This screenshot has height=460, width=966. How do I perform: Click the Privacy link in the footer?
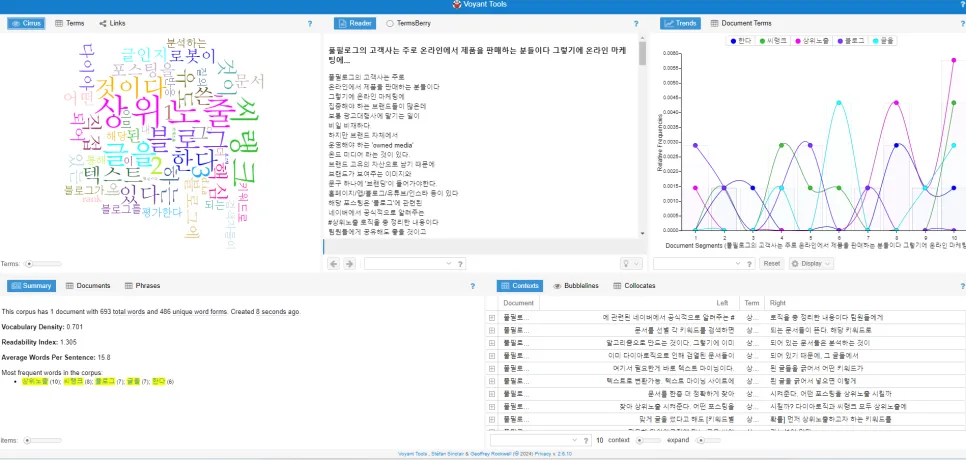[544, 454]
